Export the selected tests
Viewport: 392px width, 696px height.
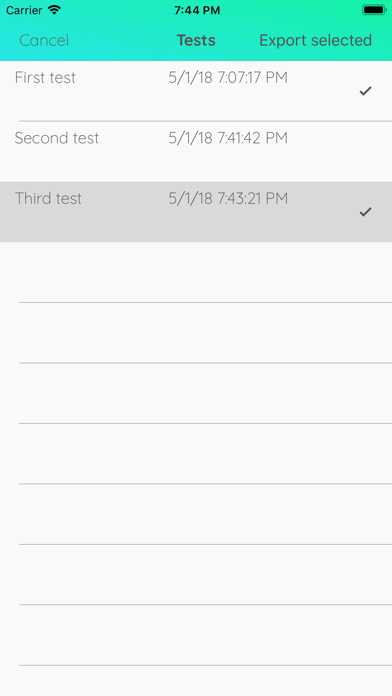(x=316, y=40)
